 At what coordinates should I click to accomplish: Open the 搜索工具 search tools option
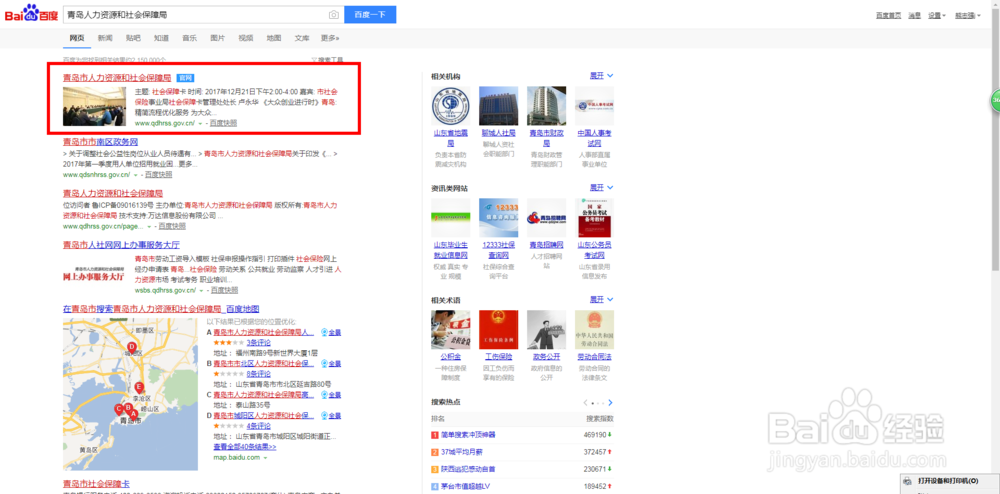click(327, 60)
